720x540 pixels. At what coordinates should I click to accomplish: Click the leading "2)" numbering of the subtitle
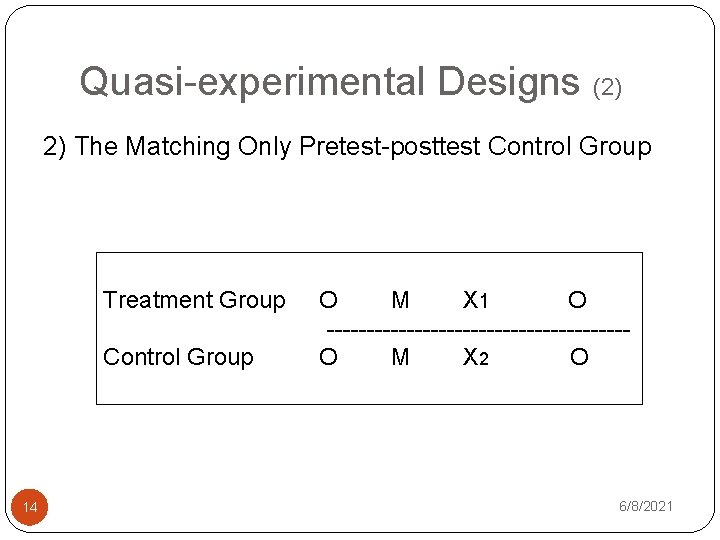(55, 147)
